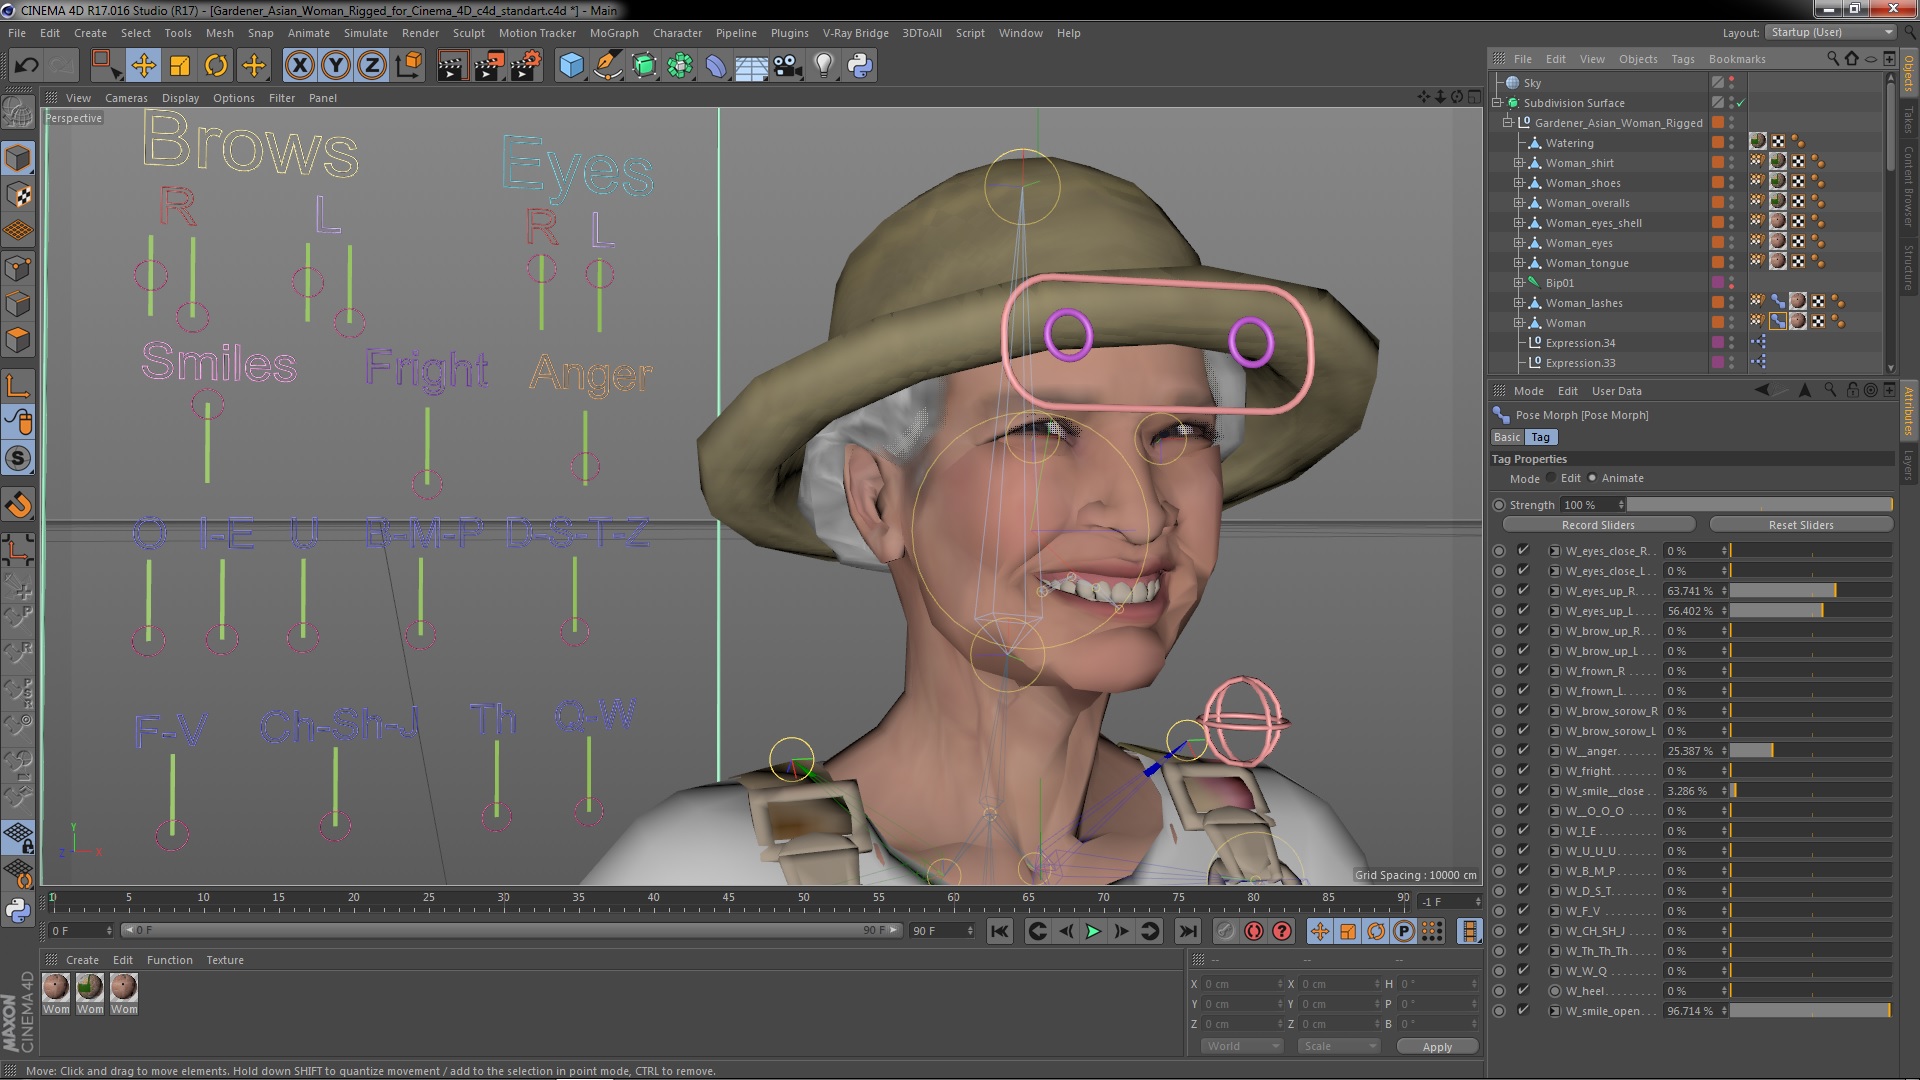Toggle W_eyes_close_R checkmark

click(x=1523, y=550)
